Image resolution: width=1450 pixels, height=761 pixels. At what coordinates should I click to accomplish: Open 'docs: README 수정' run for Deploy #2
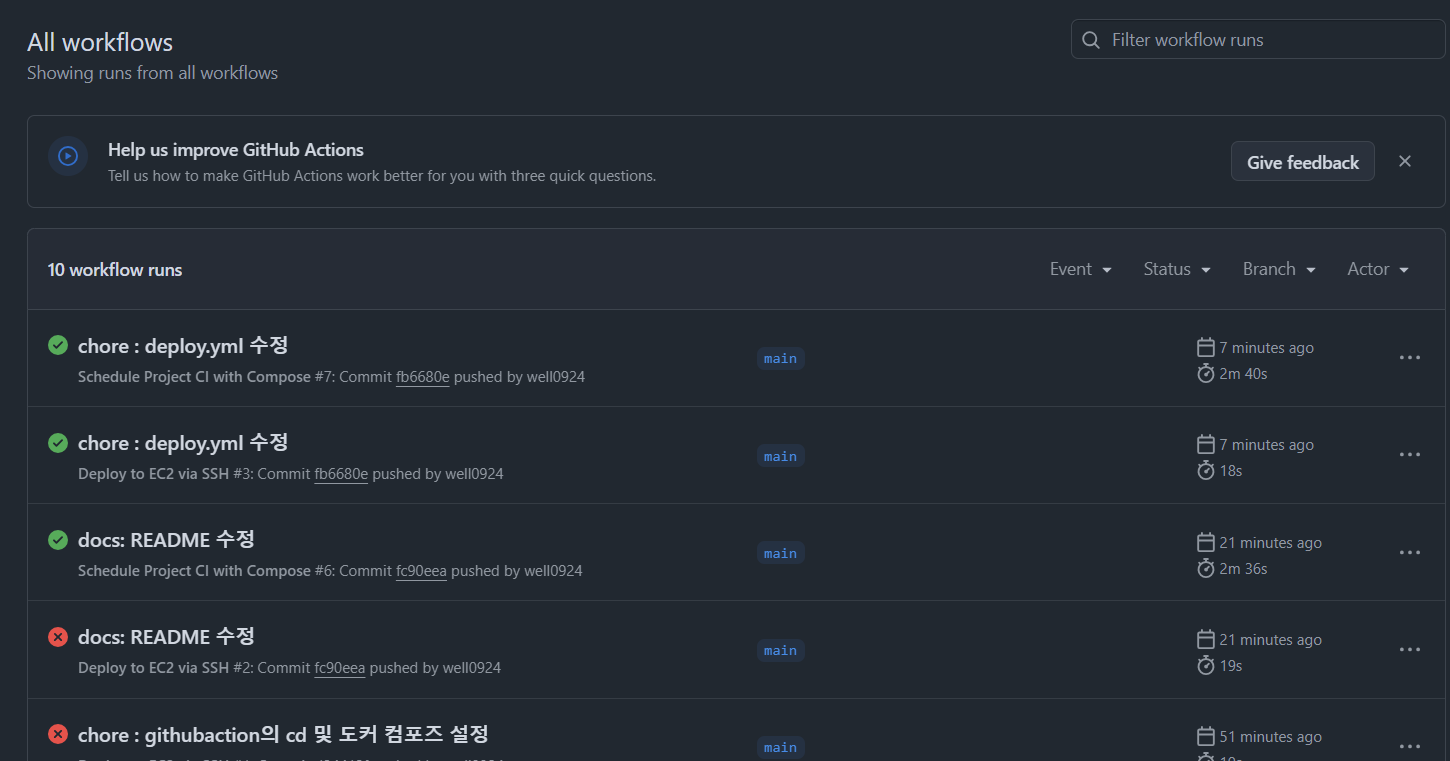coord(166,637)
